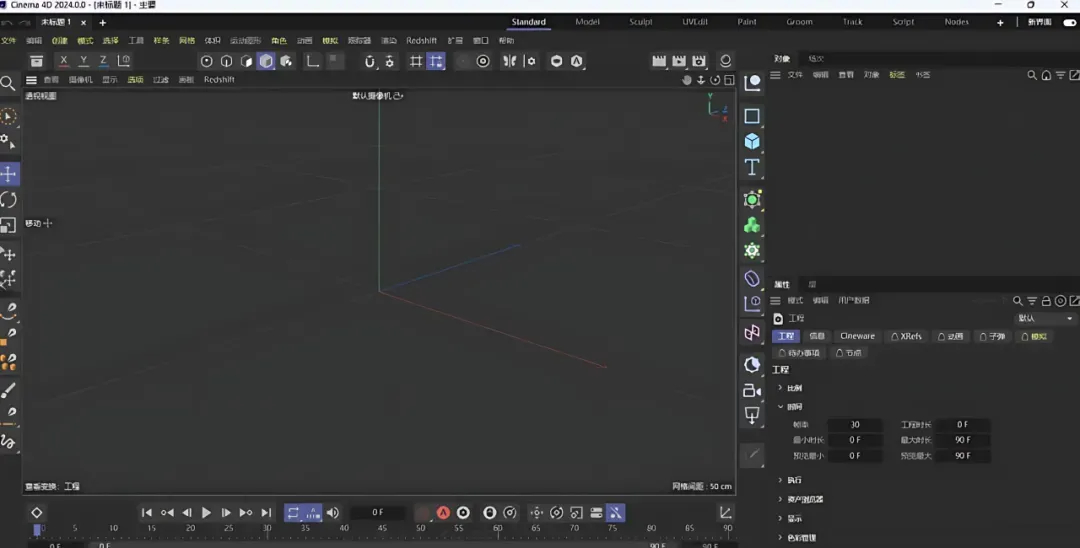Click the coordinate system L icon
This screenshot has height=548, width=1080.
pyautogui.click(x=313, y=61)
